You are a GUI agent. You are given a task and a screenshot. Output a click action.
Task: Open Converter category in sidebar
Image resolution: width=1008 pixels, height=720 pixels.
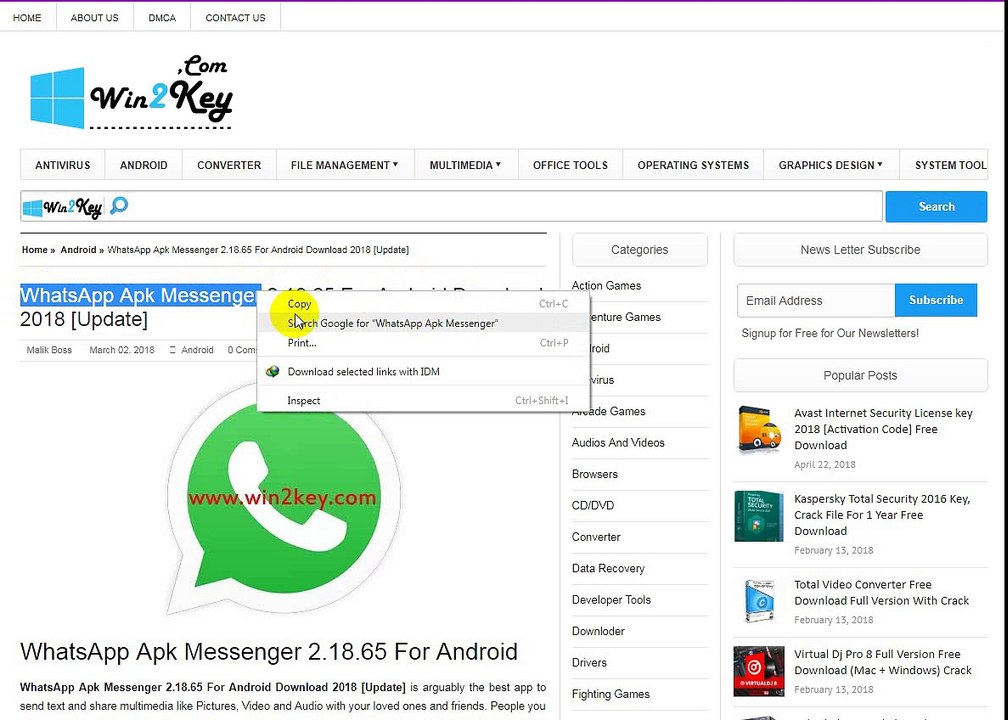tap(596, 537)
